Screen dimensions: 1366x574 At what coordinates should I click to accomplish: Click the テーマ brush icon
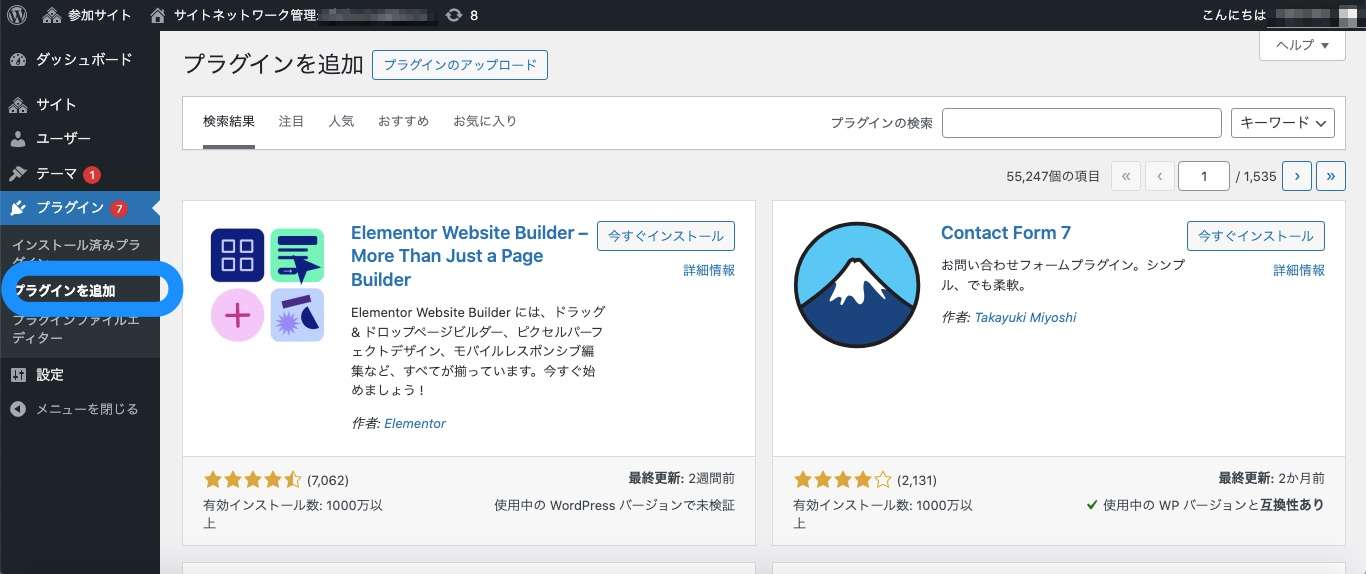click(x=18, y=174)
